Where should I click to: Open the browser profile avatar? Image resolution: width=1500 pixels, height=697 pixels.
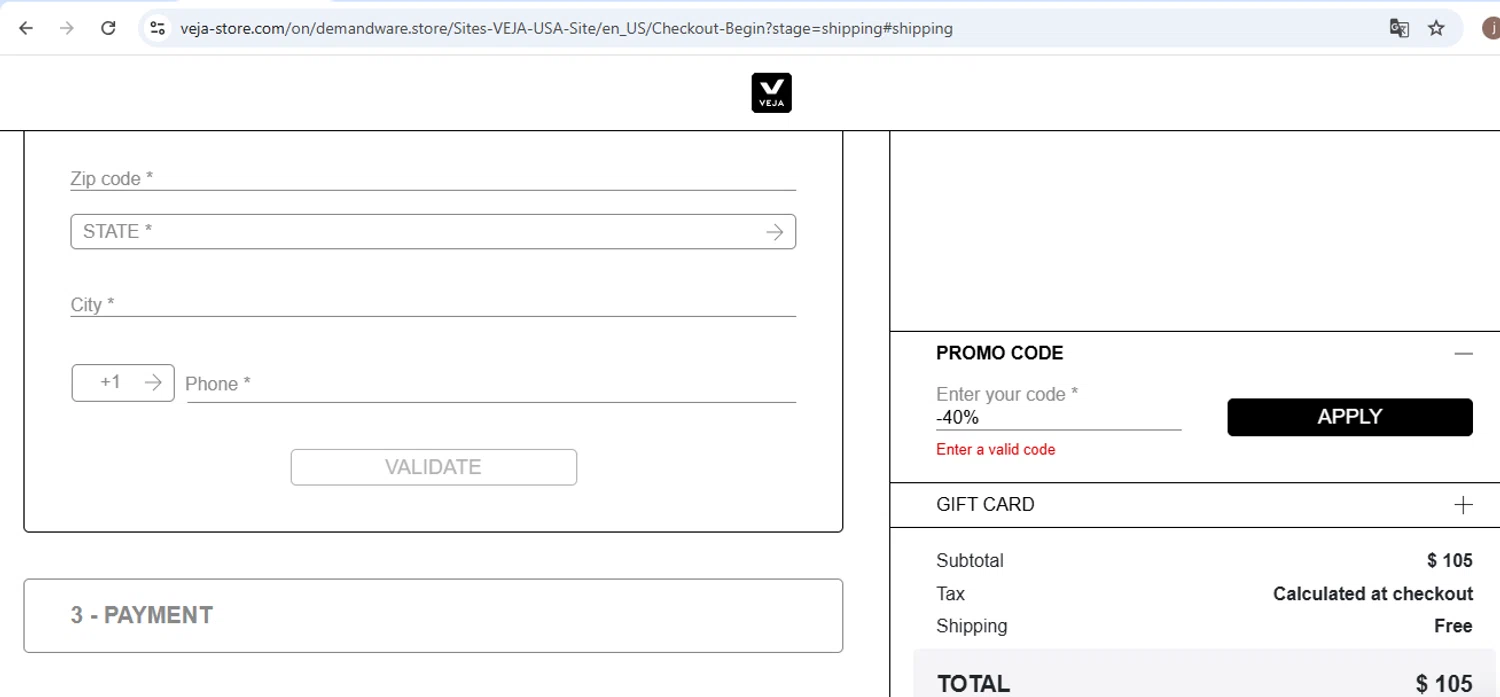1491,28
